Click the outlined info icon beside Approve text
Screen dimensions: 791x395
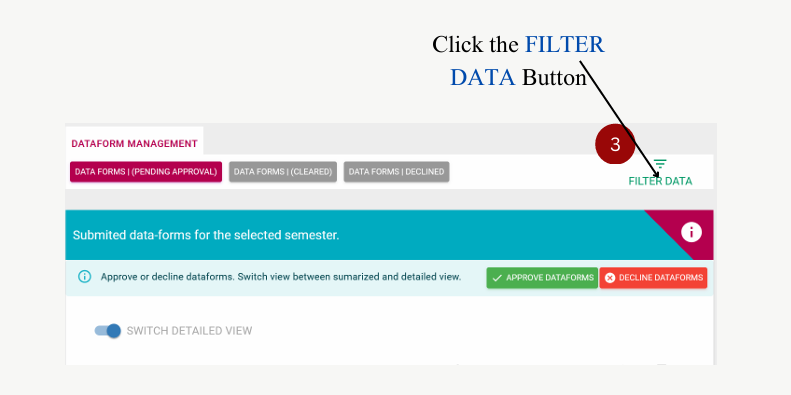(x=85, y=276)
